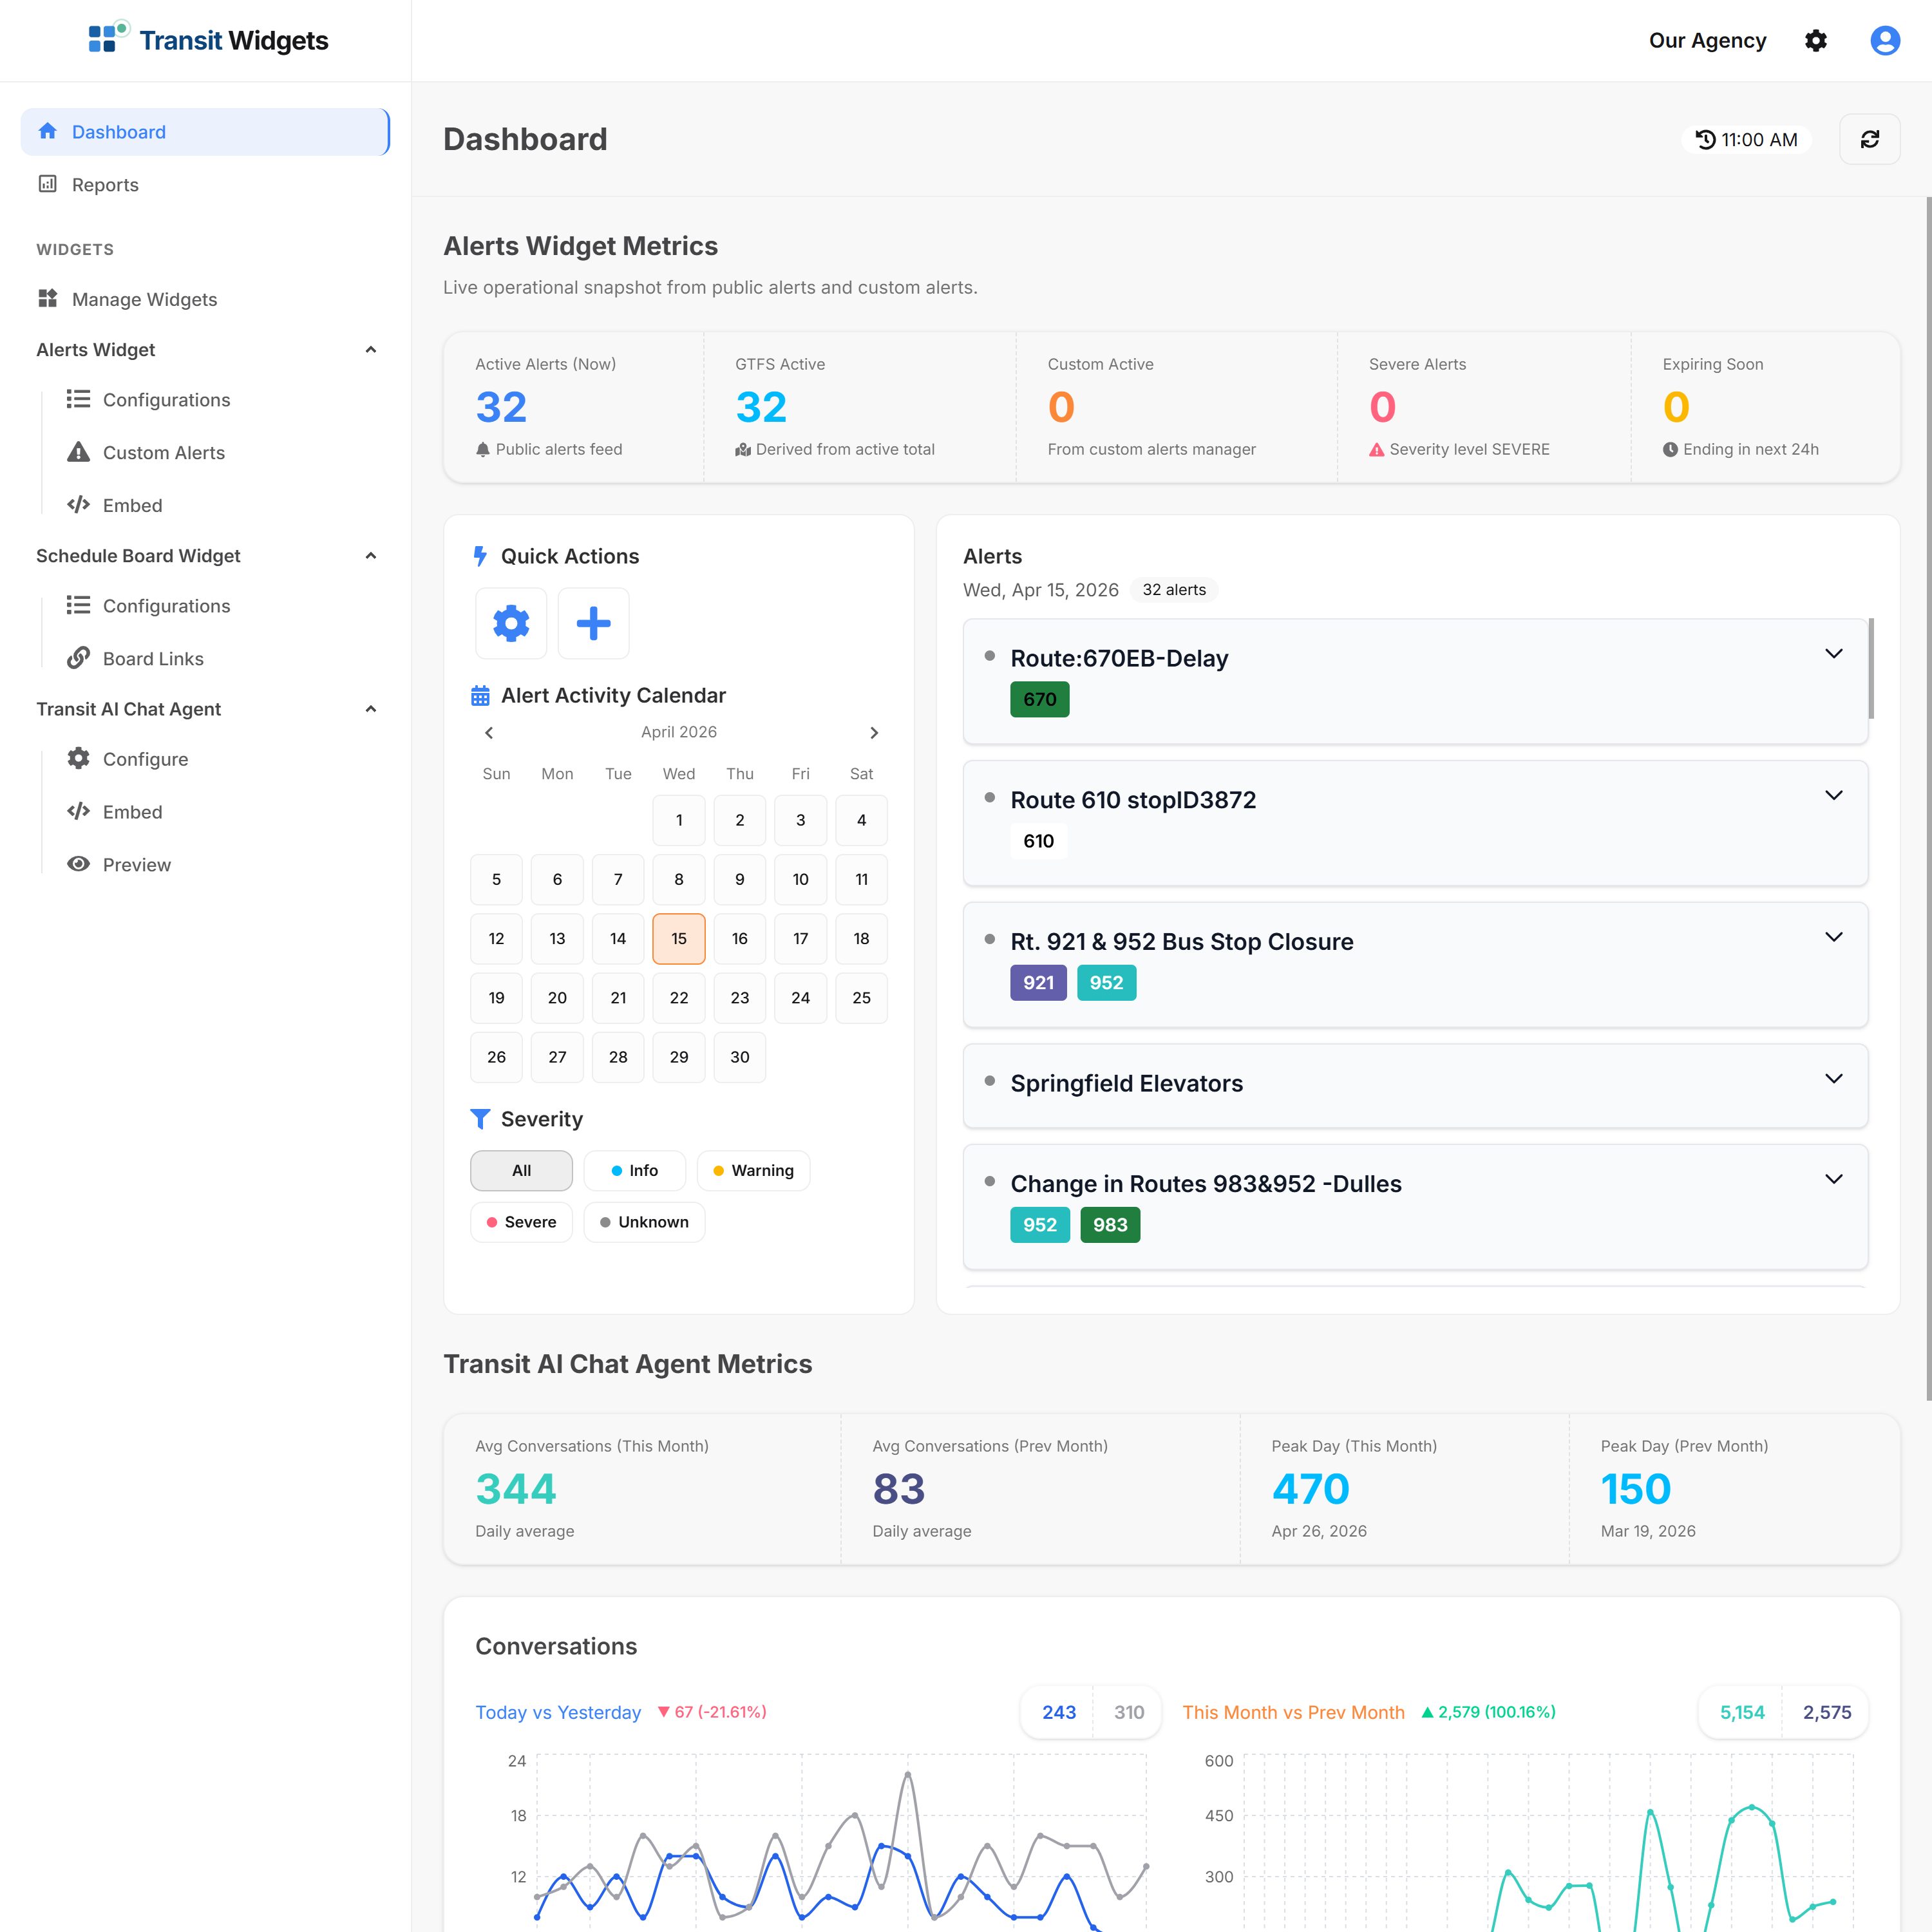This screenshot has height=1932, width=1932.
Task: Click the purple 921 route badge
Action: tap(1038, 982)
